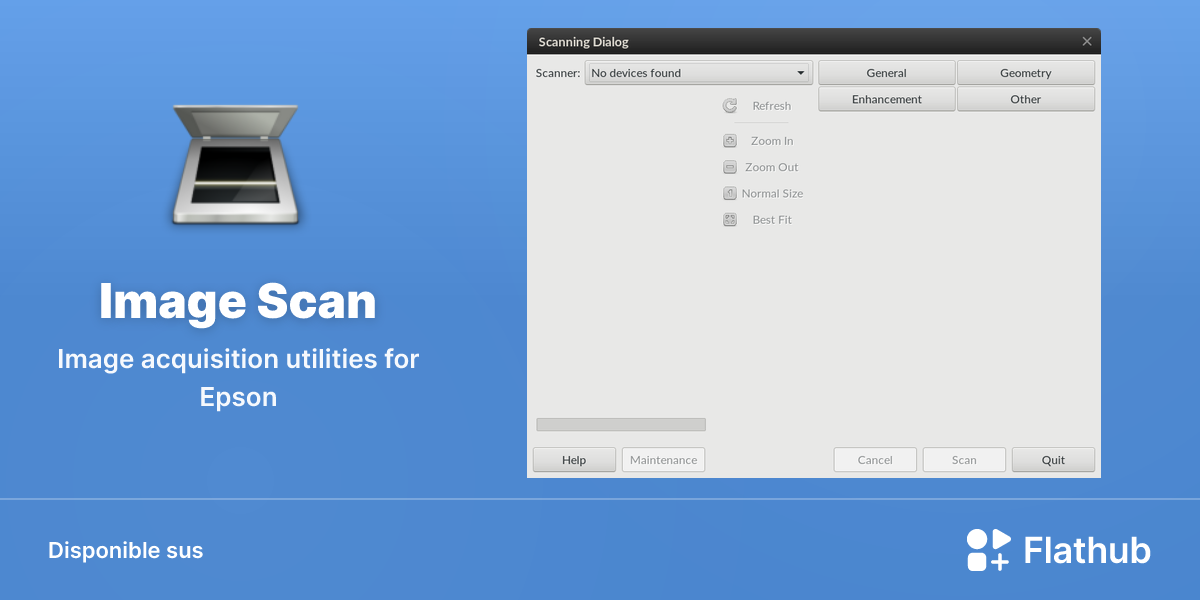Click the Best Fit icon
Screen dimensions: 1200x600
[x=730, y=220]
